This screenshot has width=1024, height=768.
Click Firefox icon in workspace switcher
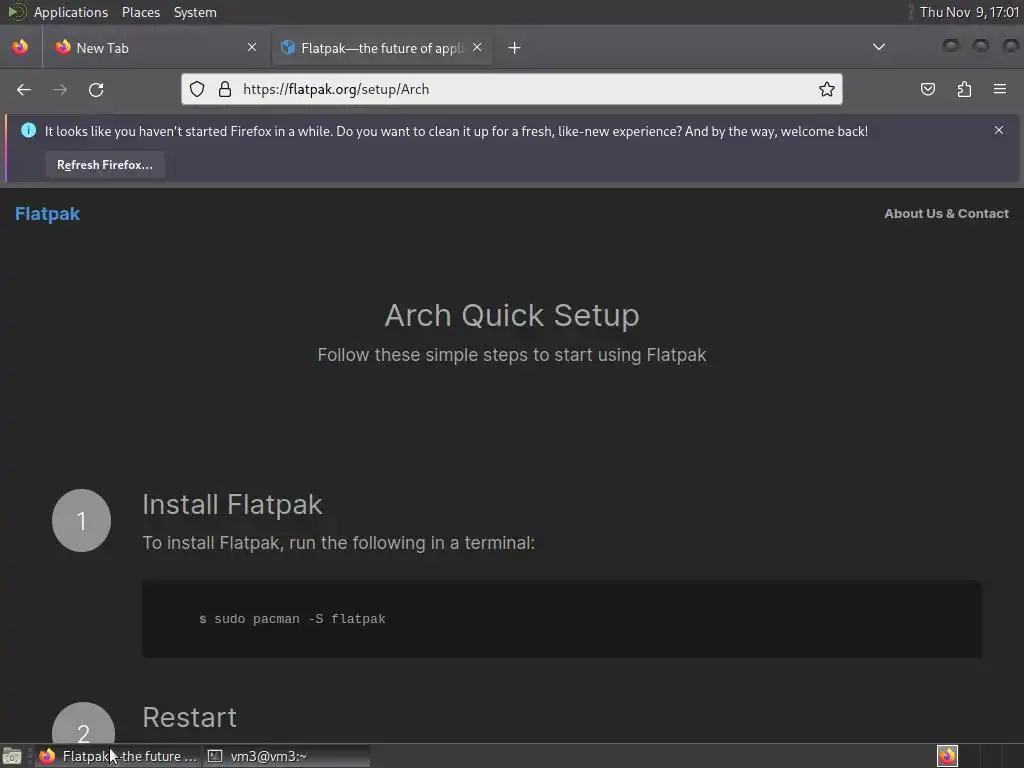(947, 756)
